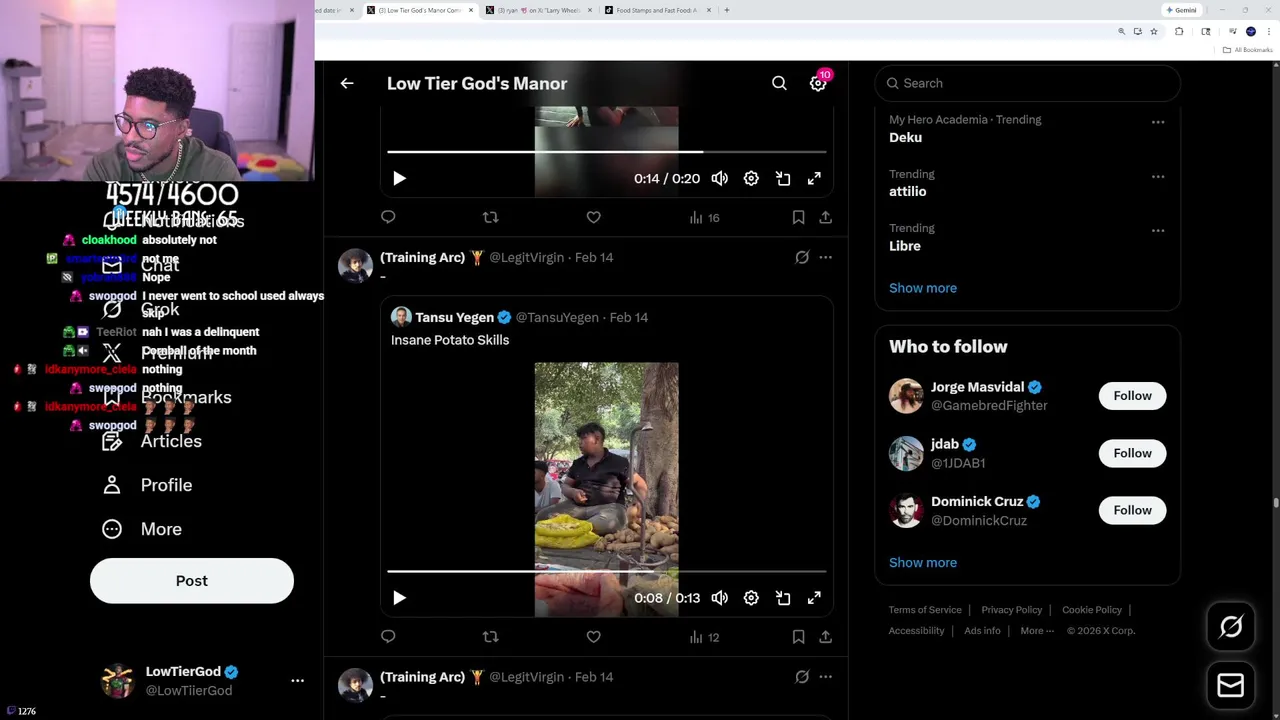Toggle picture-in-picture on the 0:14 / 0:20 video
Screen dimensions: 1280x720
(x=783, y=178)
